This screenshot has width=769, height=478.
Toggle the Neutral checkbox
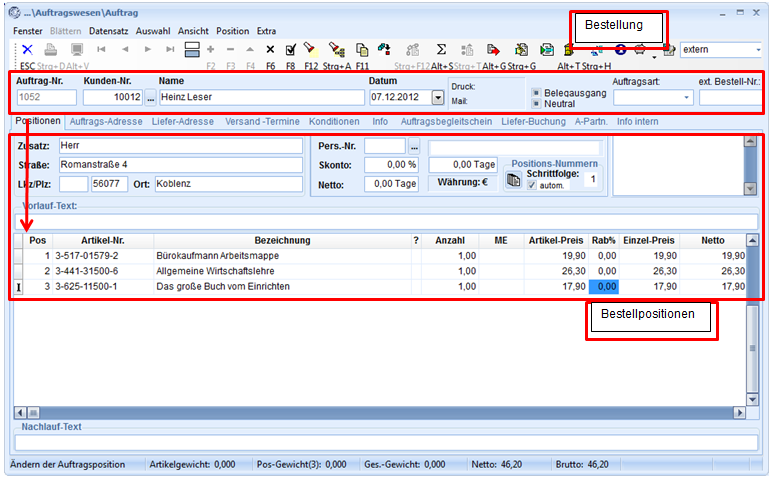(x=537, y=103)
